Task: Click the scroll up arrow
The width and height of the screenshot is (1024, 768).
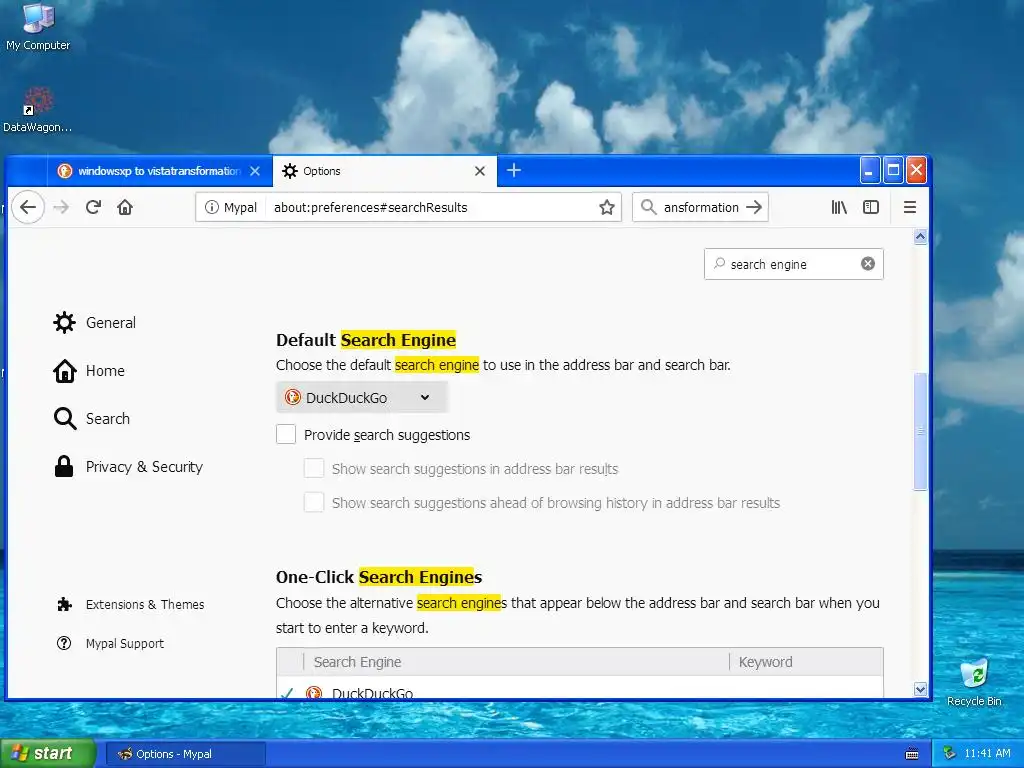Action: pos(920,236)
